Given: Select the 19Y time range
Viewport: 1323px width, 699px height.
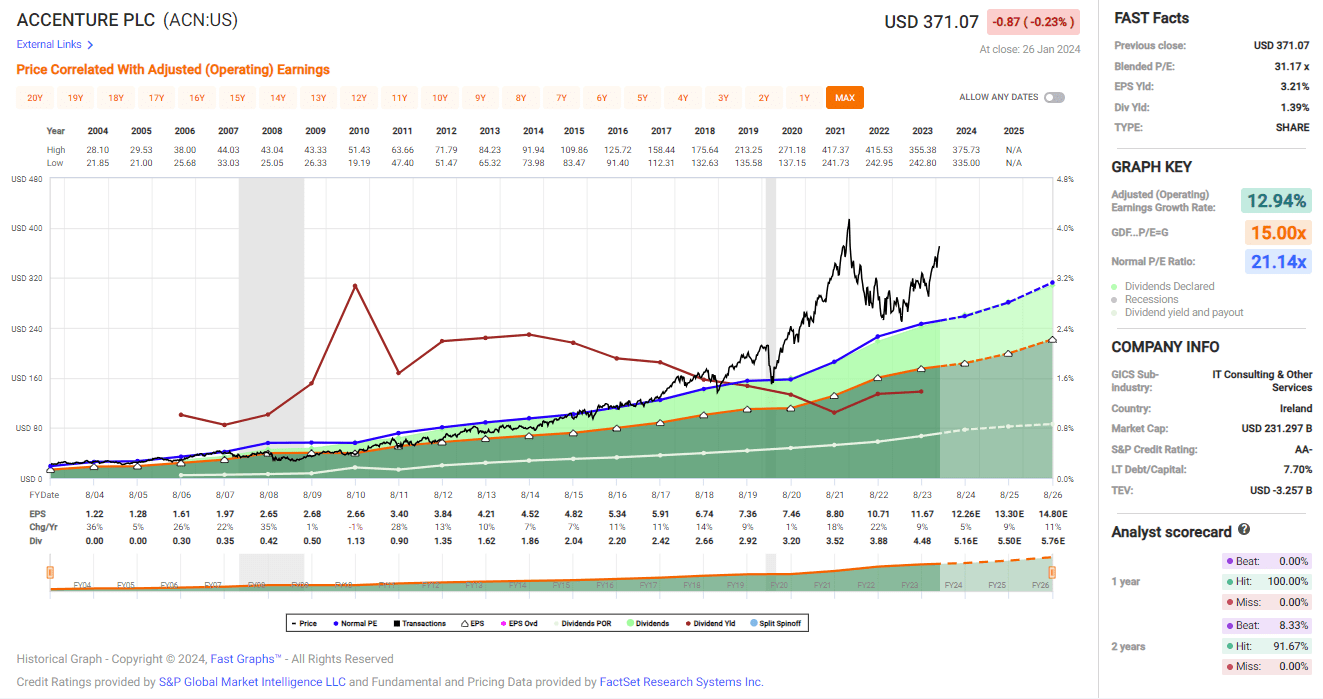Looking at the screenshot, I should click(75, 98).
